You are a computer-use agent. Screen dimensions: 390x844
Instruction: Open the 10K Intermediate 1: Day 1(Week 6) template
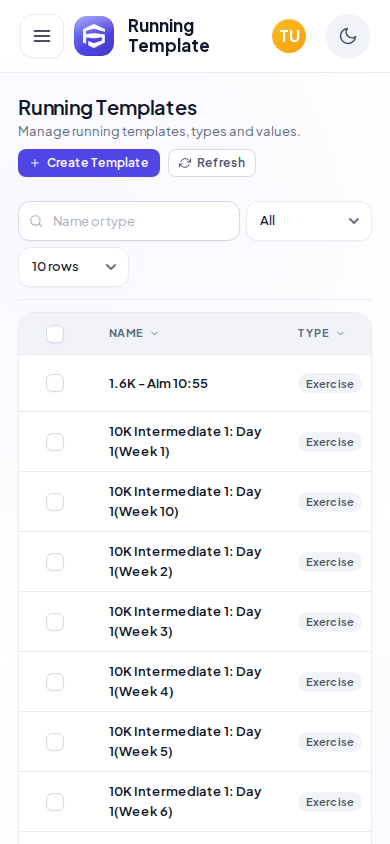(x=185, y=801)
